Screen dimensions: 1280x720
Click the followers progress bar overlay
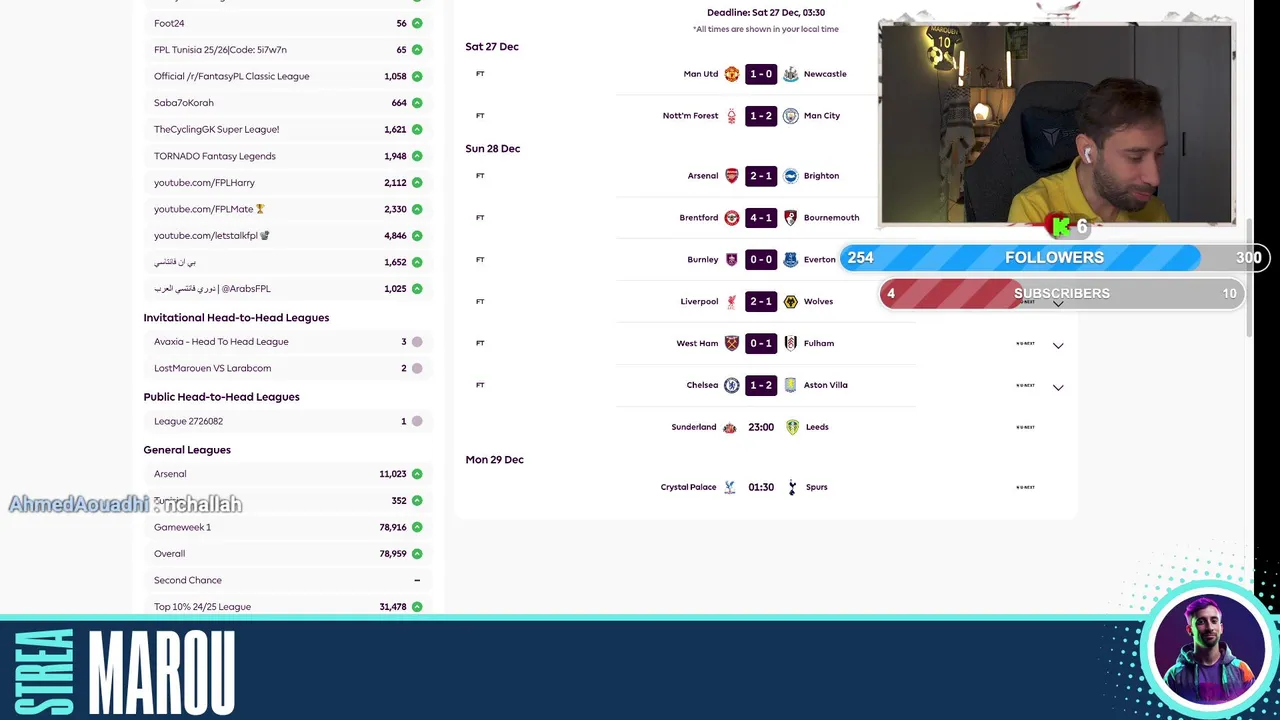pyautogui.click(x=1054, y=258)
